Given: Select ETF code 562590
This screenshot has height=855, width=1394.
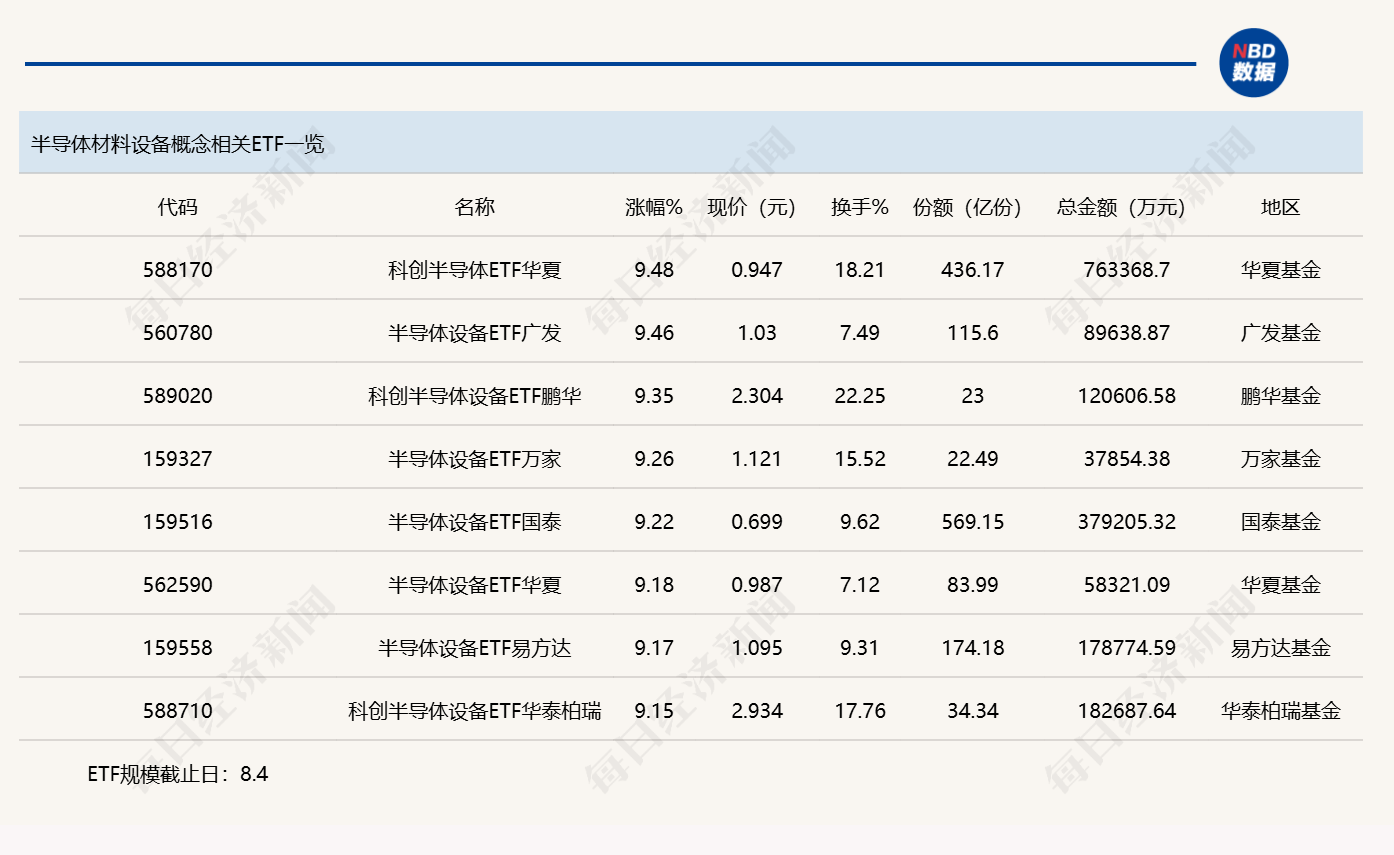Looking at the screenshot, I should (178, 585).
